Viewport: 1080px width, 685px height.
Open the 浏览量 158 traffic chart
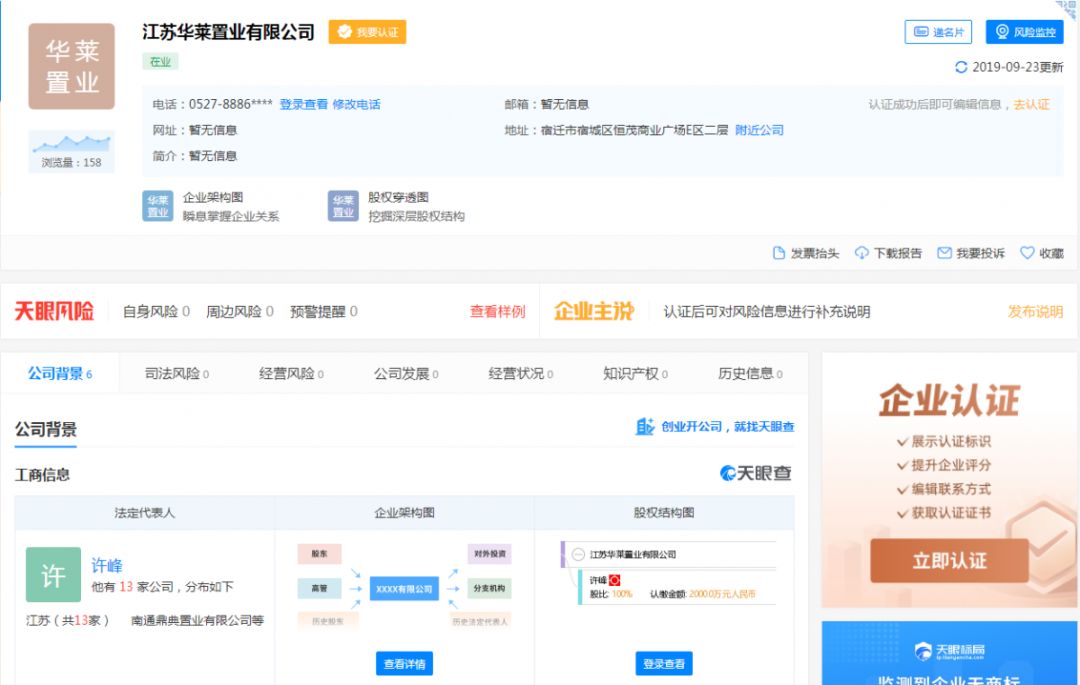pos(71,151)
